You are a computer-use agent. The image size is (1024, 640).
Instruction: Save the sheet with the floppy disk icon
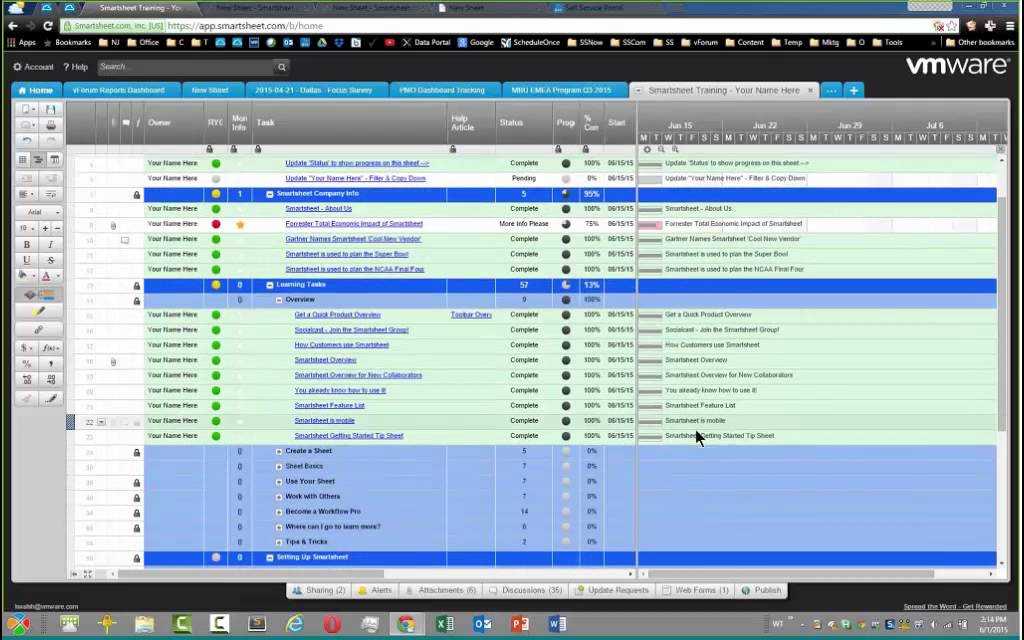(x=51, y=109)
